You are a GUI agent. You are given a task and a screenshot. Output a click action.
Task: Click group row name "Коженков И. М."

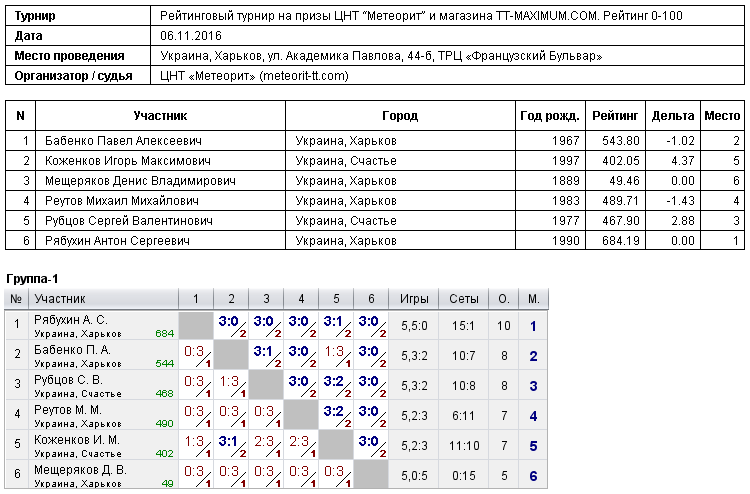77,440
